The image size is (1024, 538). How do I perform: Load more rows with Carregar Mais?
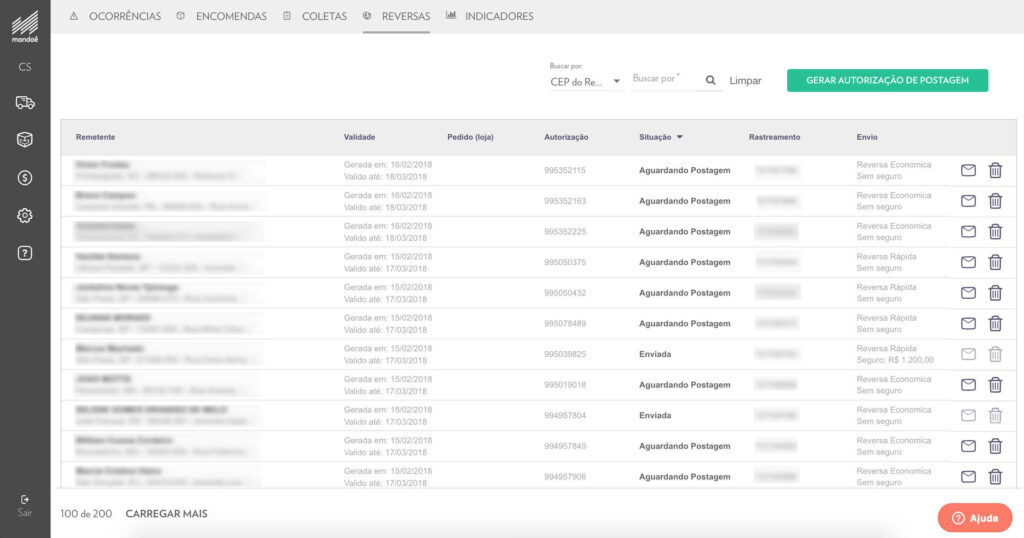166,514
